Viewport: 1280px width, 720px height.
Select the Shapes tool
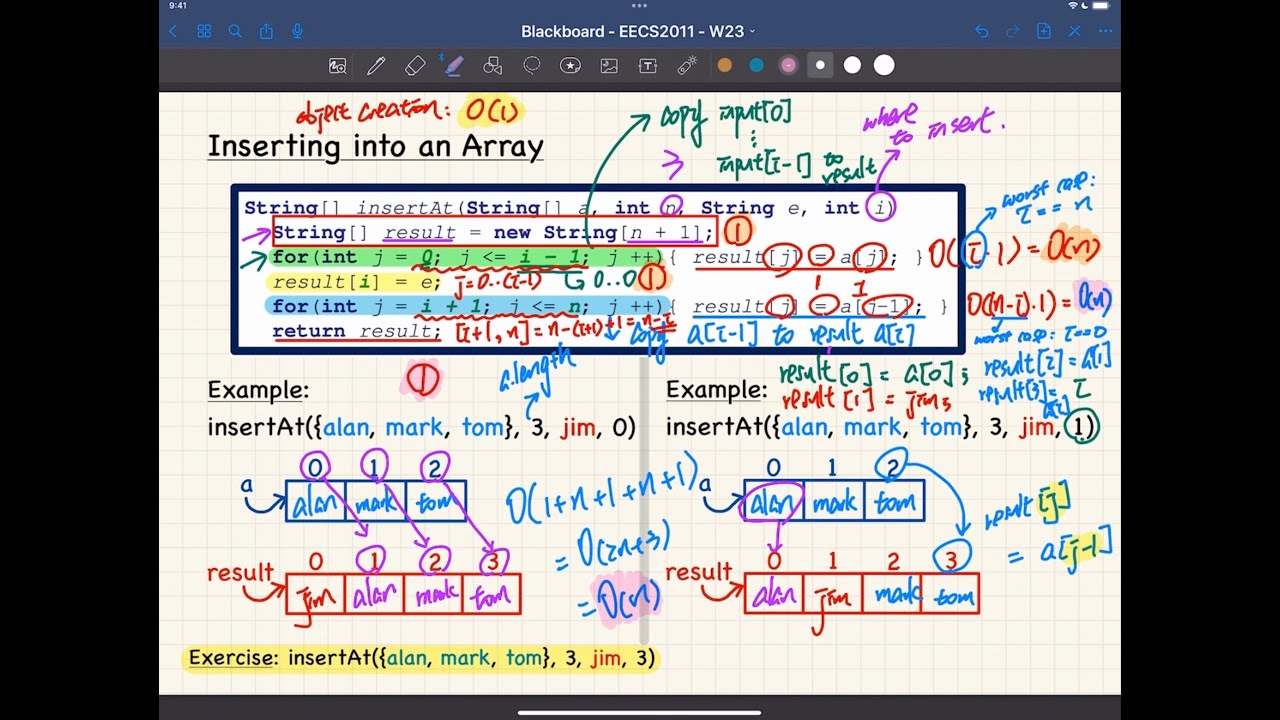(492, 66)
